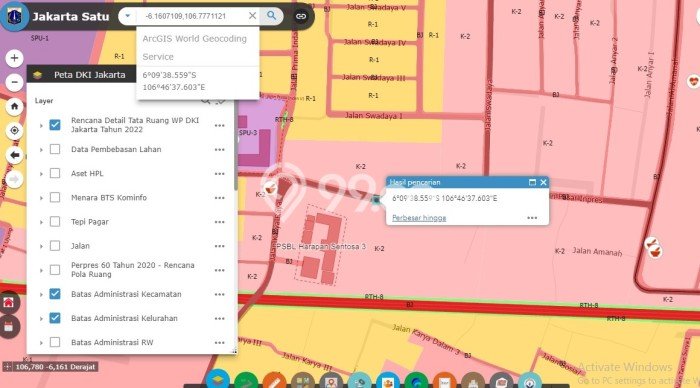Click the search coordinates input field
The height and width of the screenshot is (388, 700).
[x=192, y=16]
